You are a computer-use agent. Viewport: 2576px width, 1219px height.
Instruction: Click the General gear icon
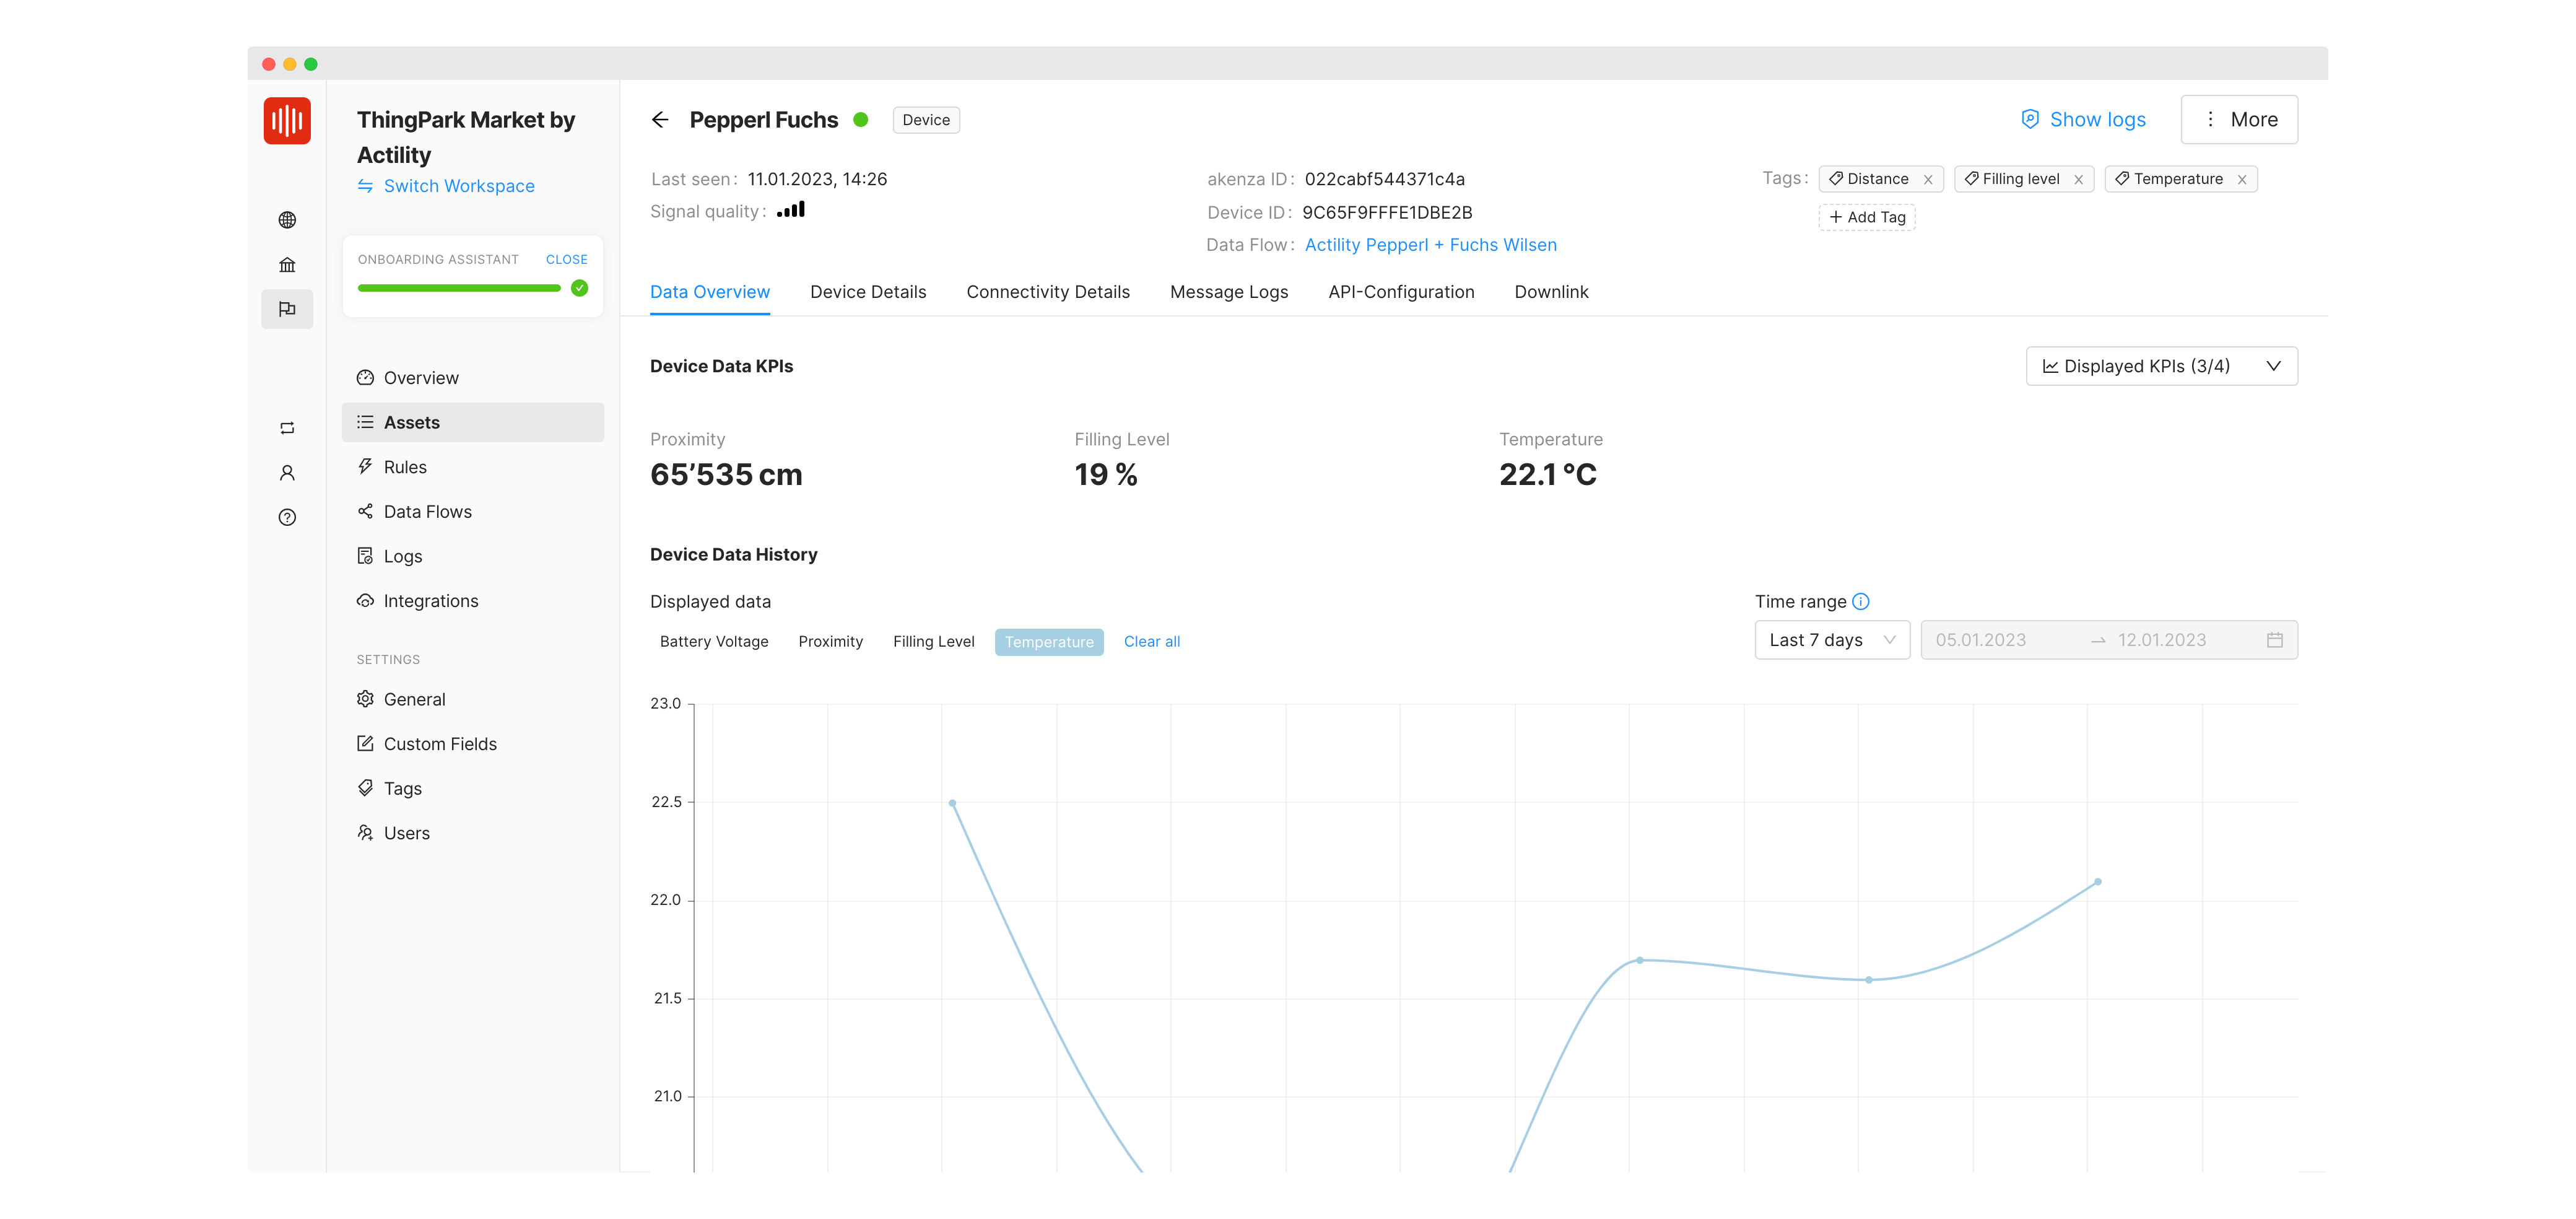(x=365, y=699)
